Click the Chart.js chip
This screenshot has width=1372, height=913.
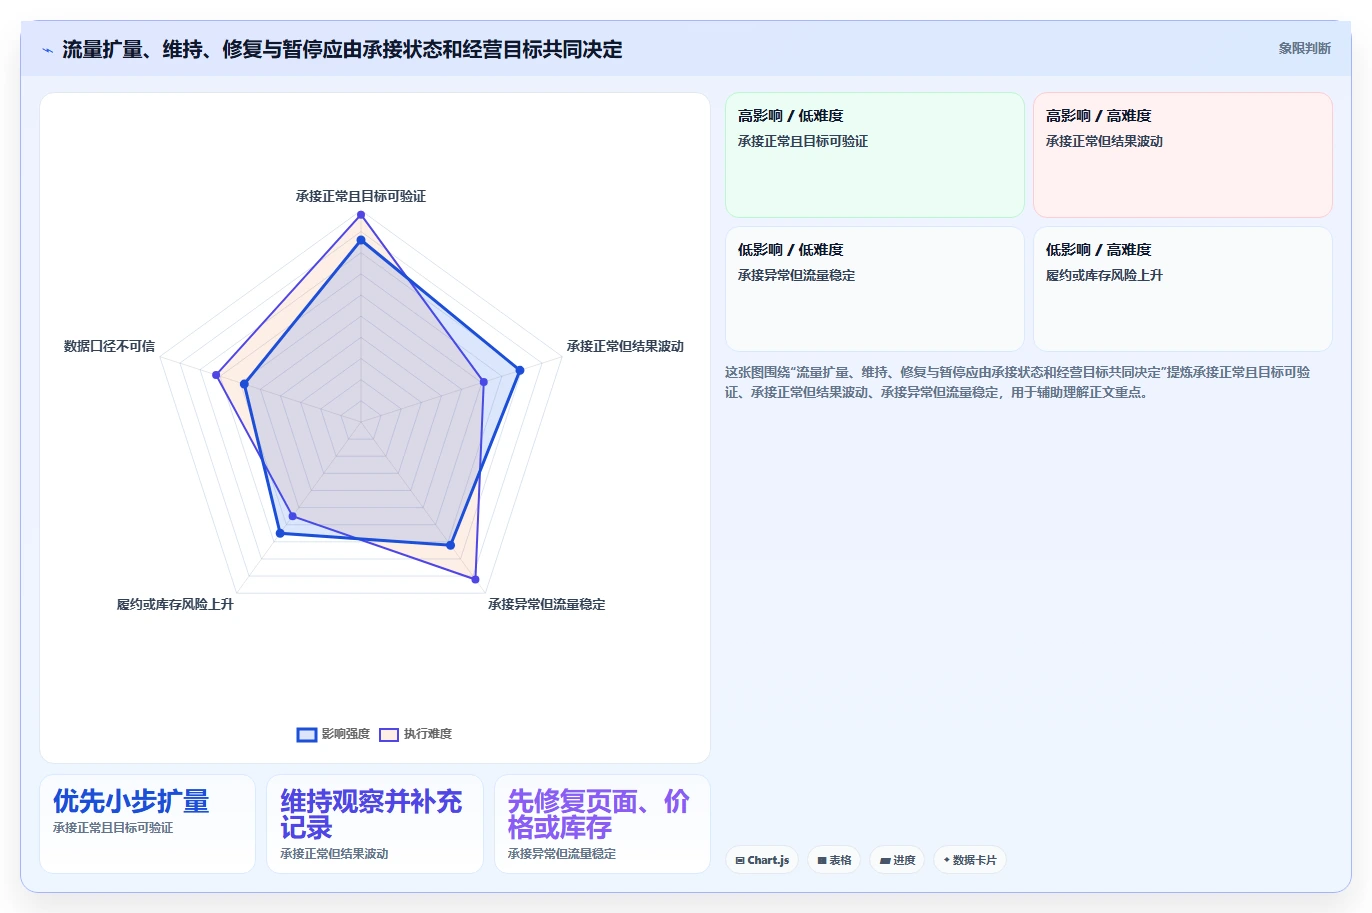click(762, 860)
